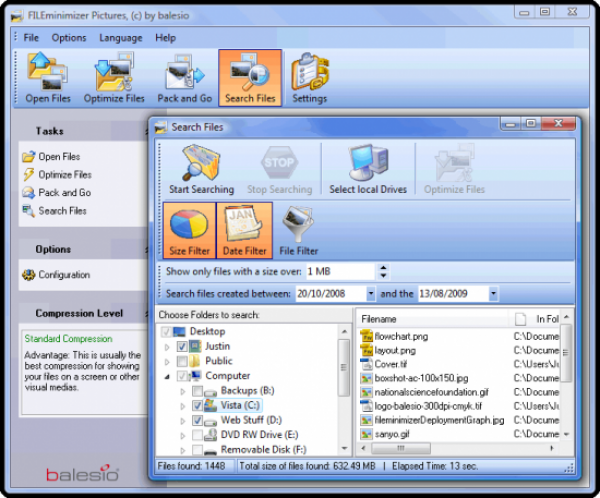Open the Settings clipboard icon
This screenshot has height=498, width=600.
coord(310,78)
